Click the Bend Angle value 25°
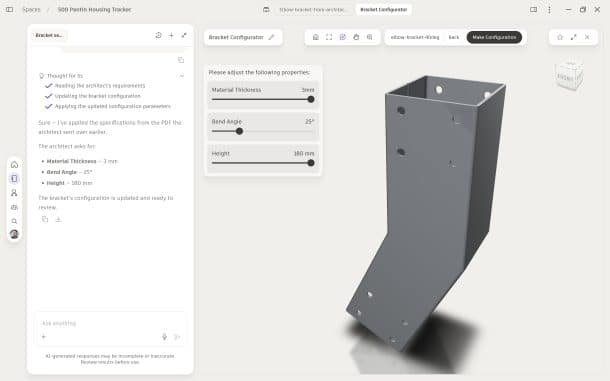 [x=309, y=122]
